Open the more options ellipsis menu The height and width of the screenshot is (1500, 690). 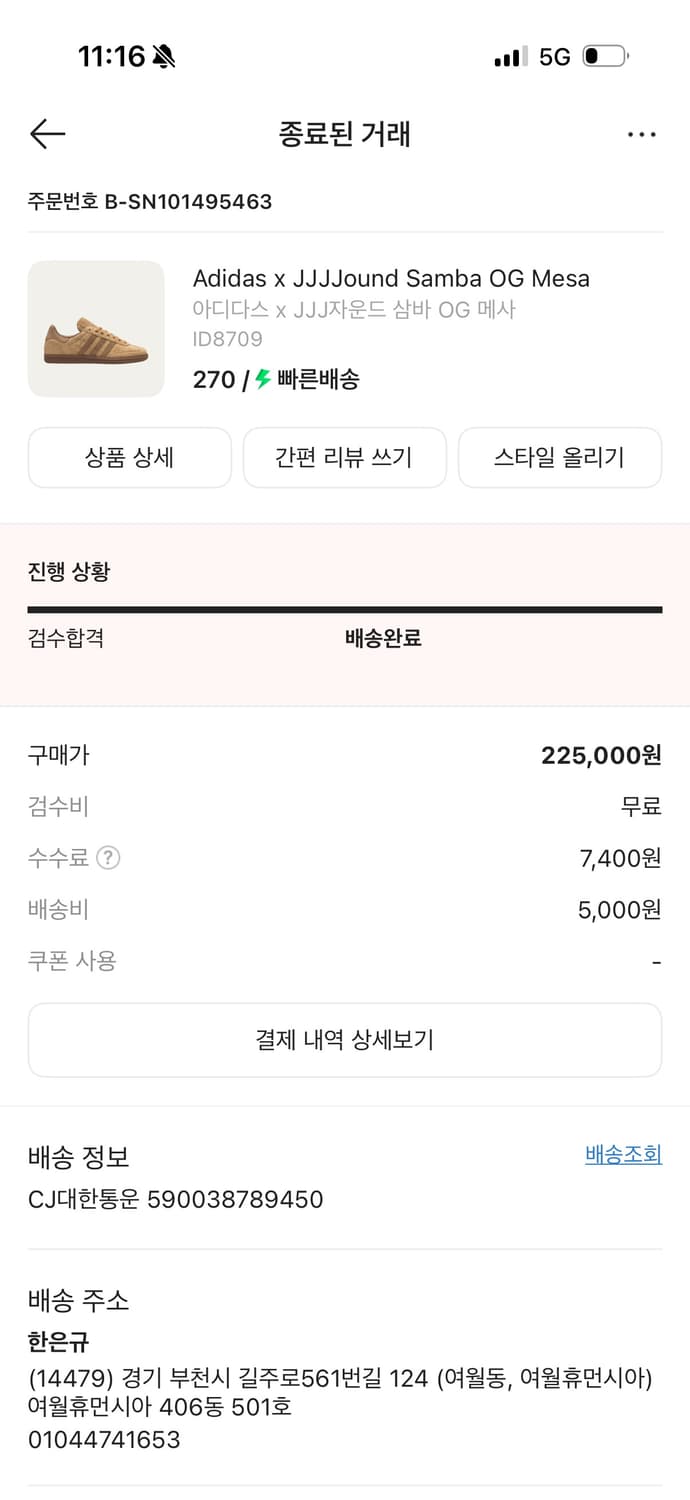pyautogui.click(x=641, y=133)
